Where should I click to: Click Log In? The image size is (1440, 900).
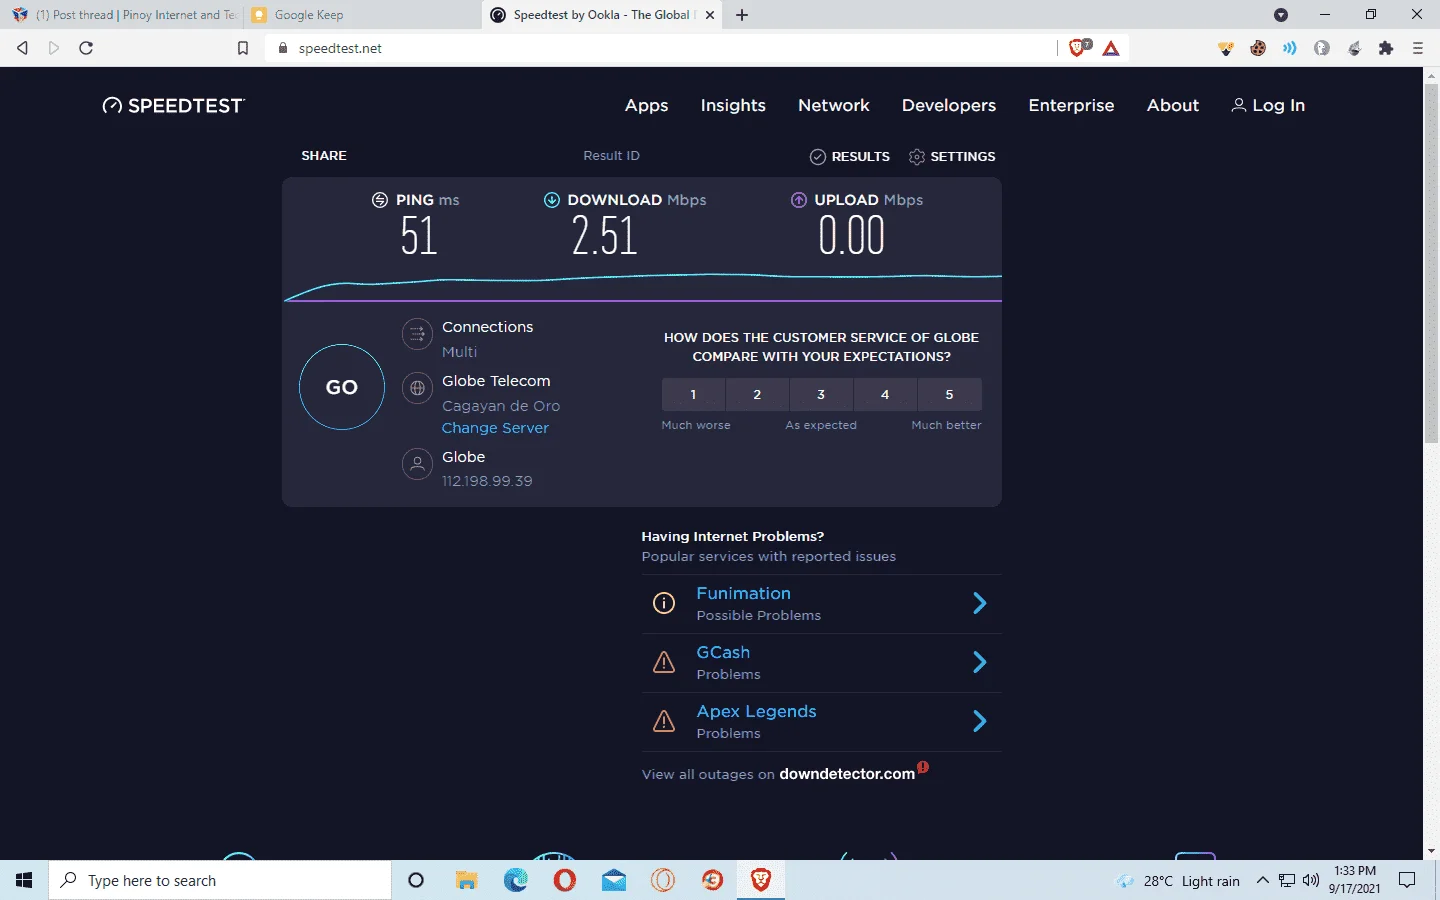coord(1268,105)
